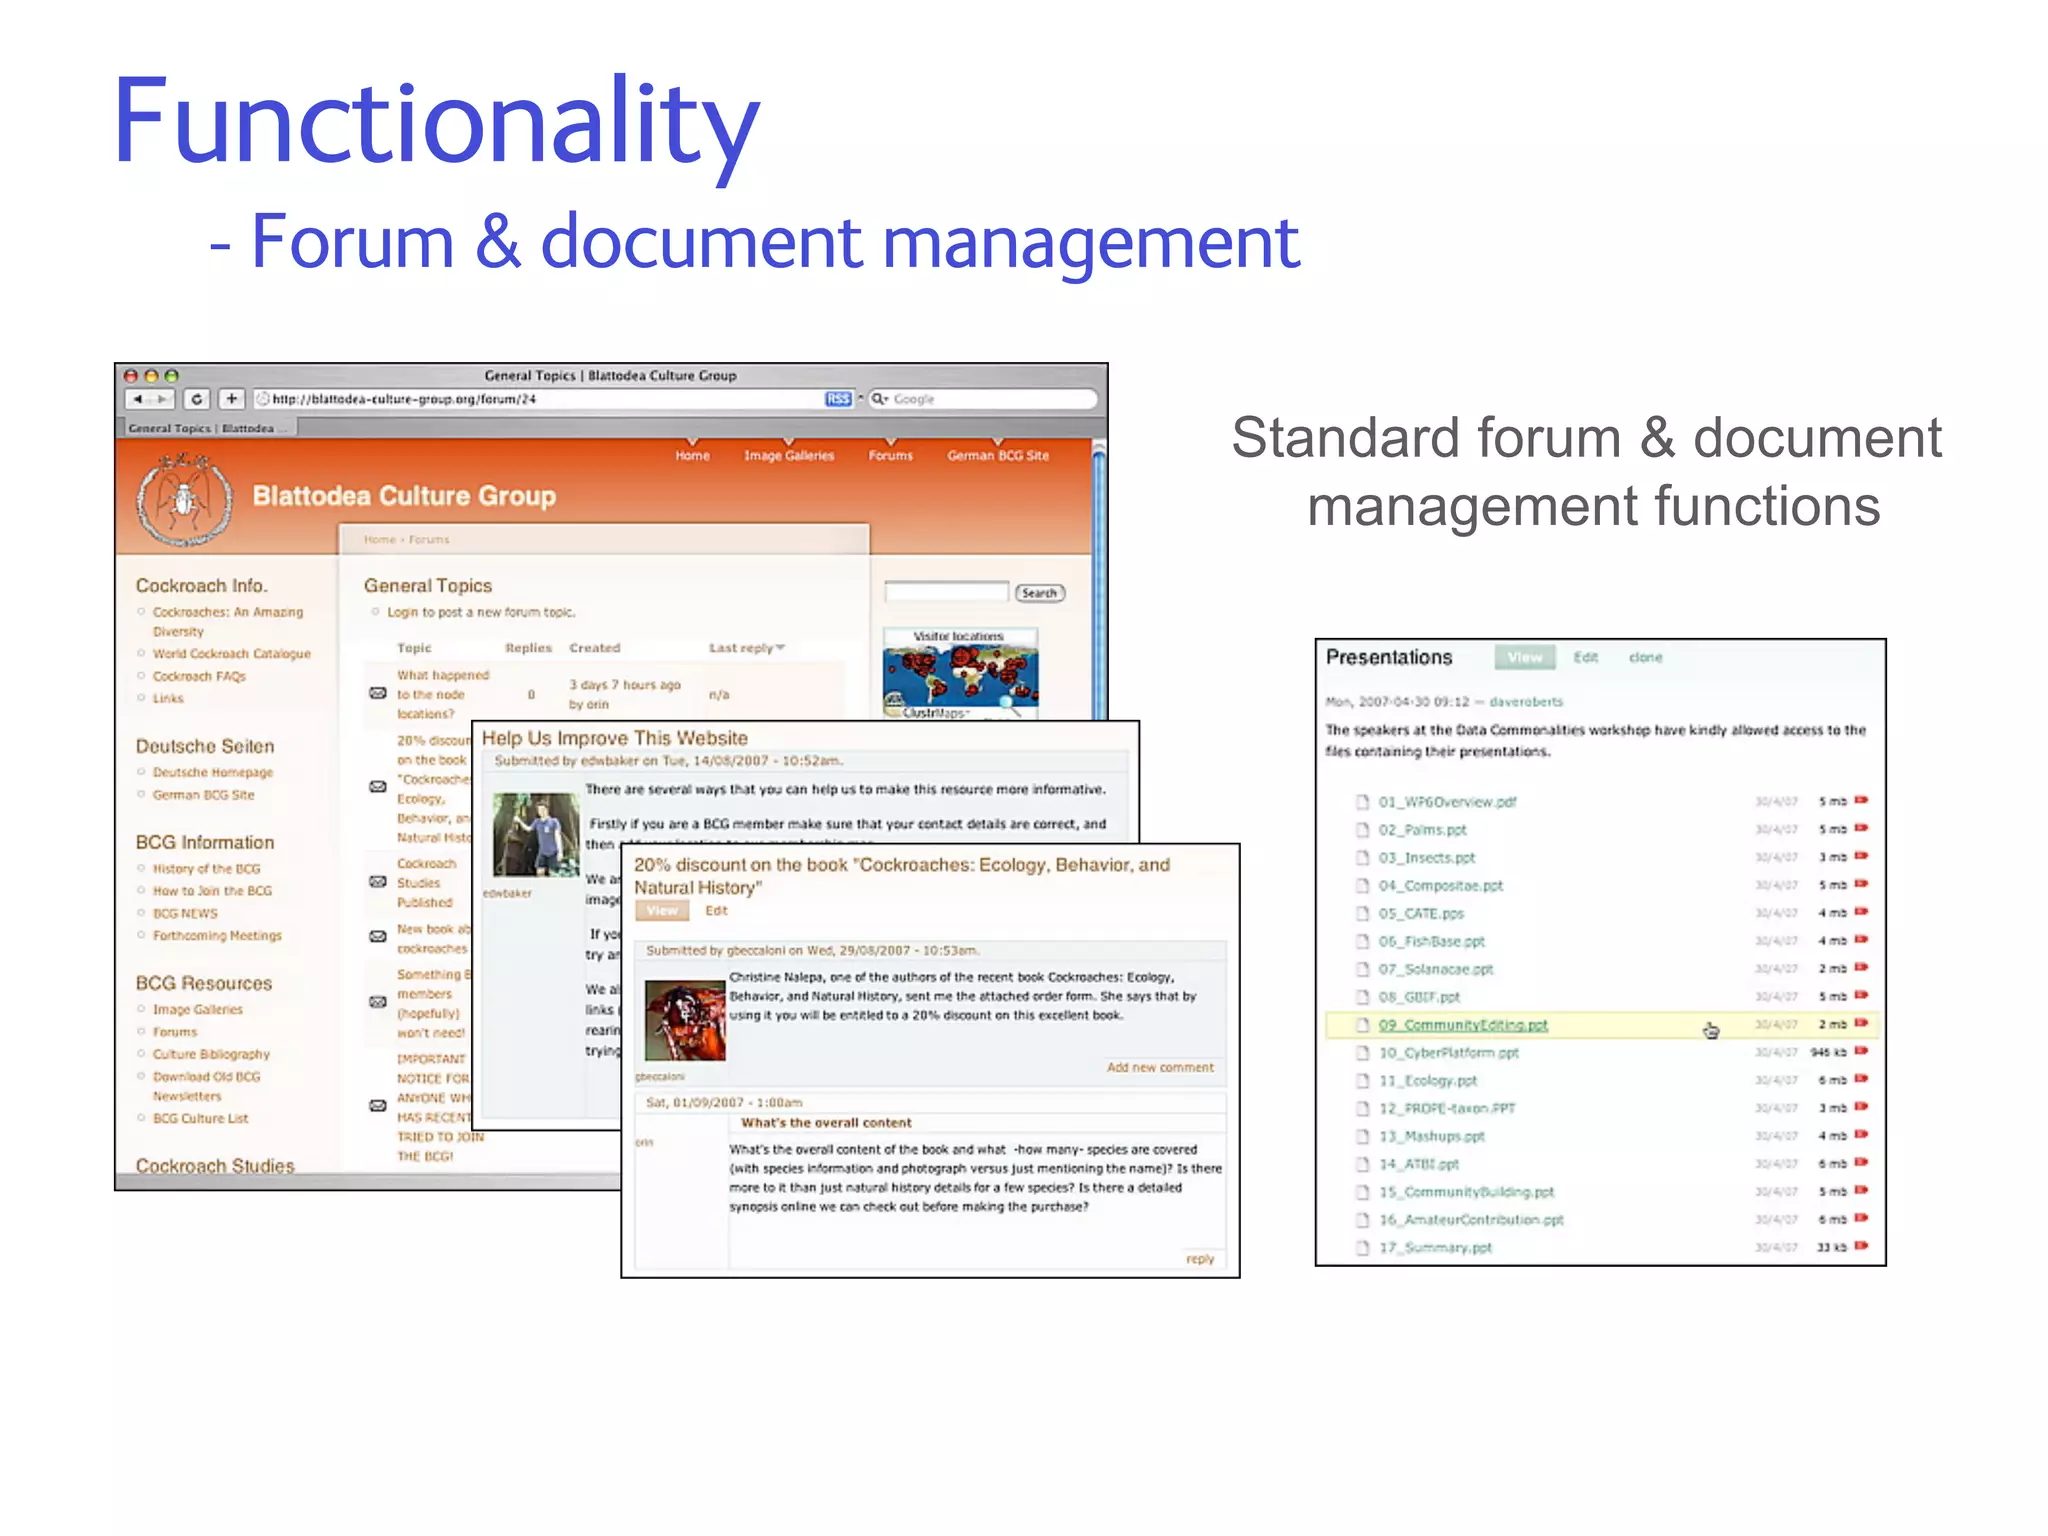Click red download icon for 17_Summary.ppt
This screenshot has height=1536, width=2048.
click(1861, 1246)
